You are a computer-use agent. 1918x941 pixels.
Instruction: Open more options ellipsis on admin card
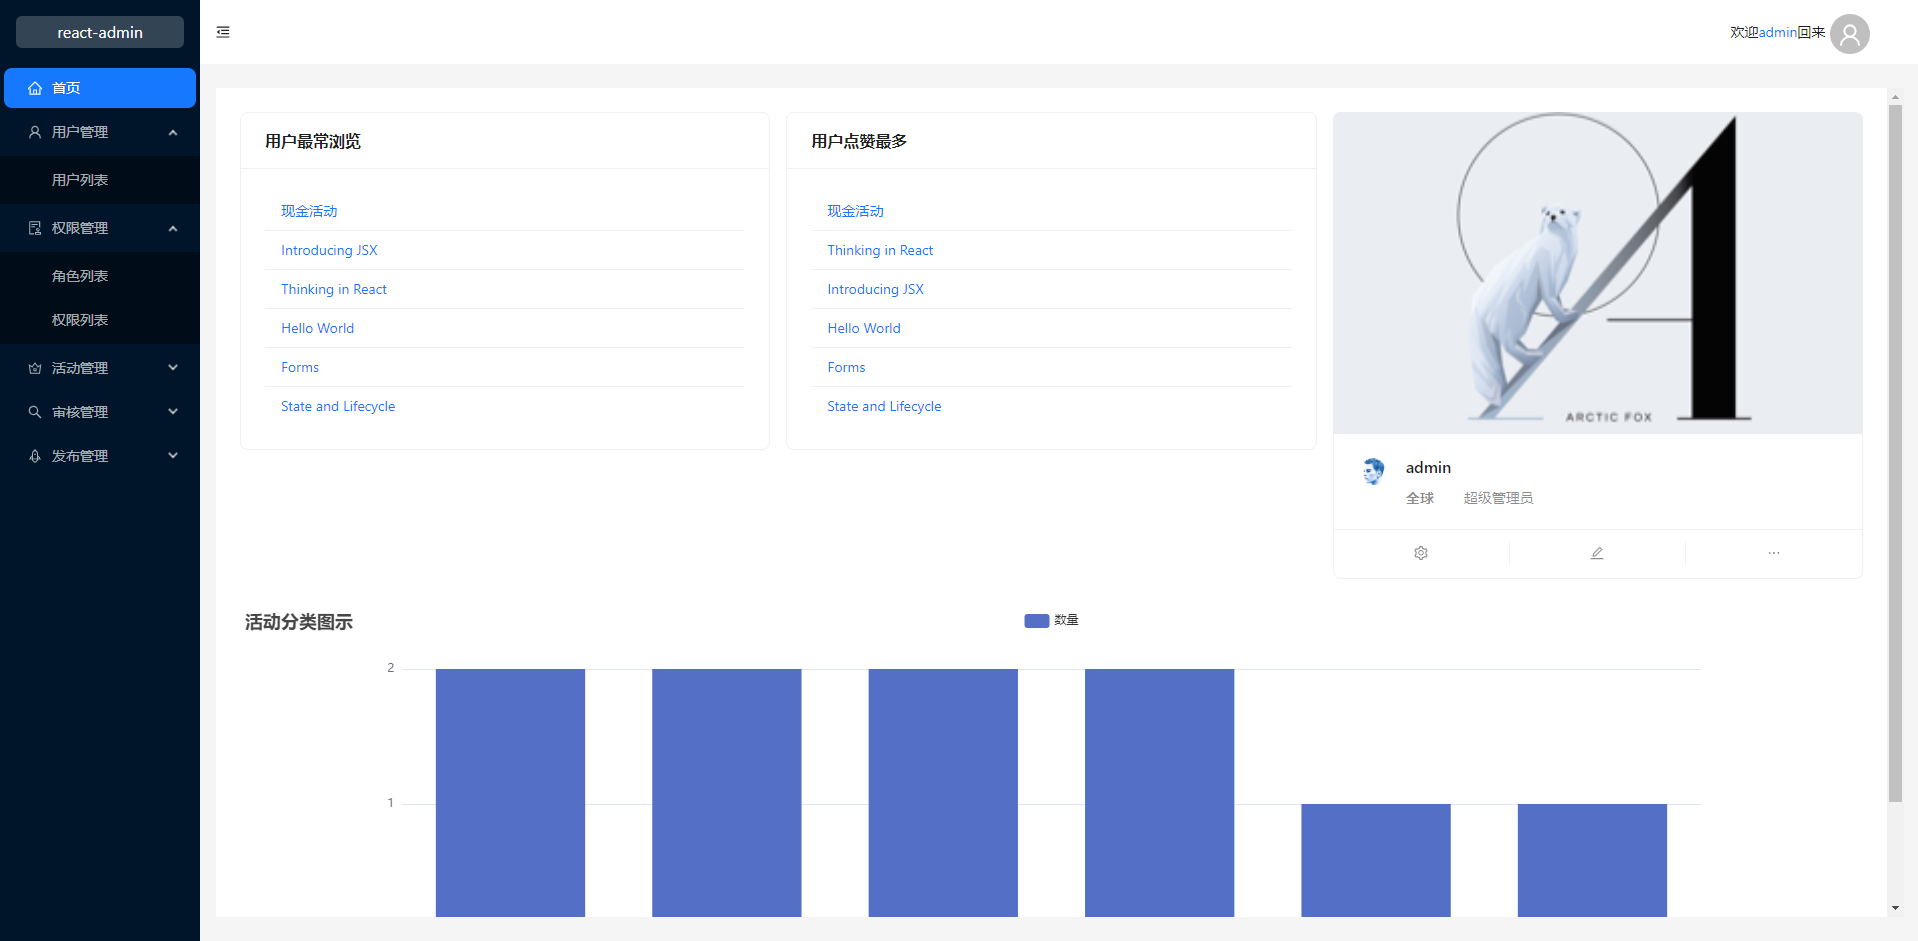coord(1774,553)
